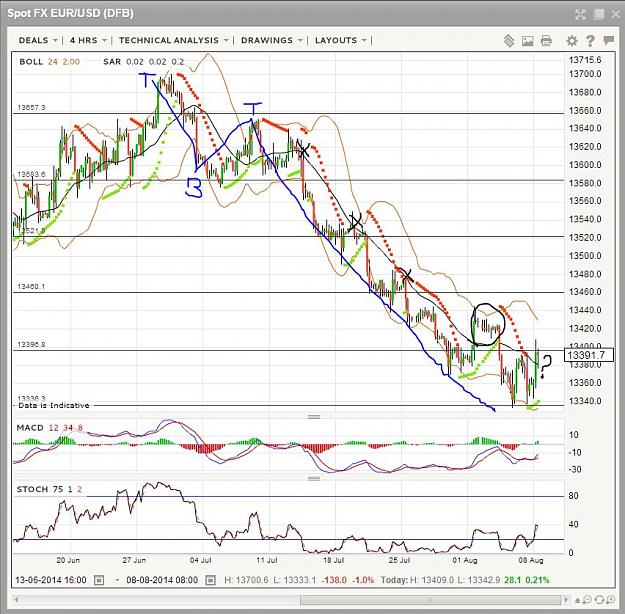Click the save chart image icon
Viewport: 625px width, 614px height.
coord(527,41)
